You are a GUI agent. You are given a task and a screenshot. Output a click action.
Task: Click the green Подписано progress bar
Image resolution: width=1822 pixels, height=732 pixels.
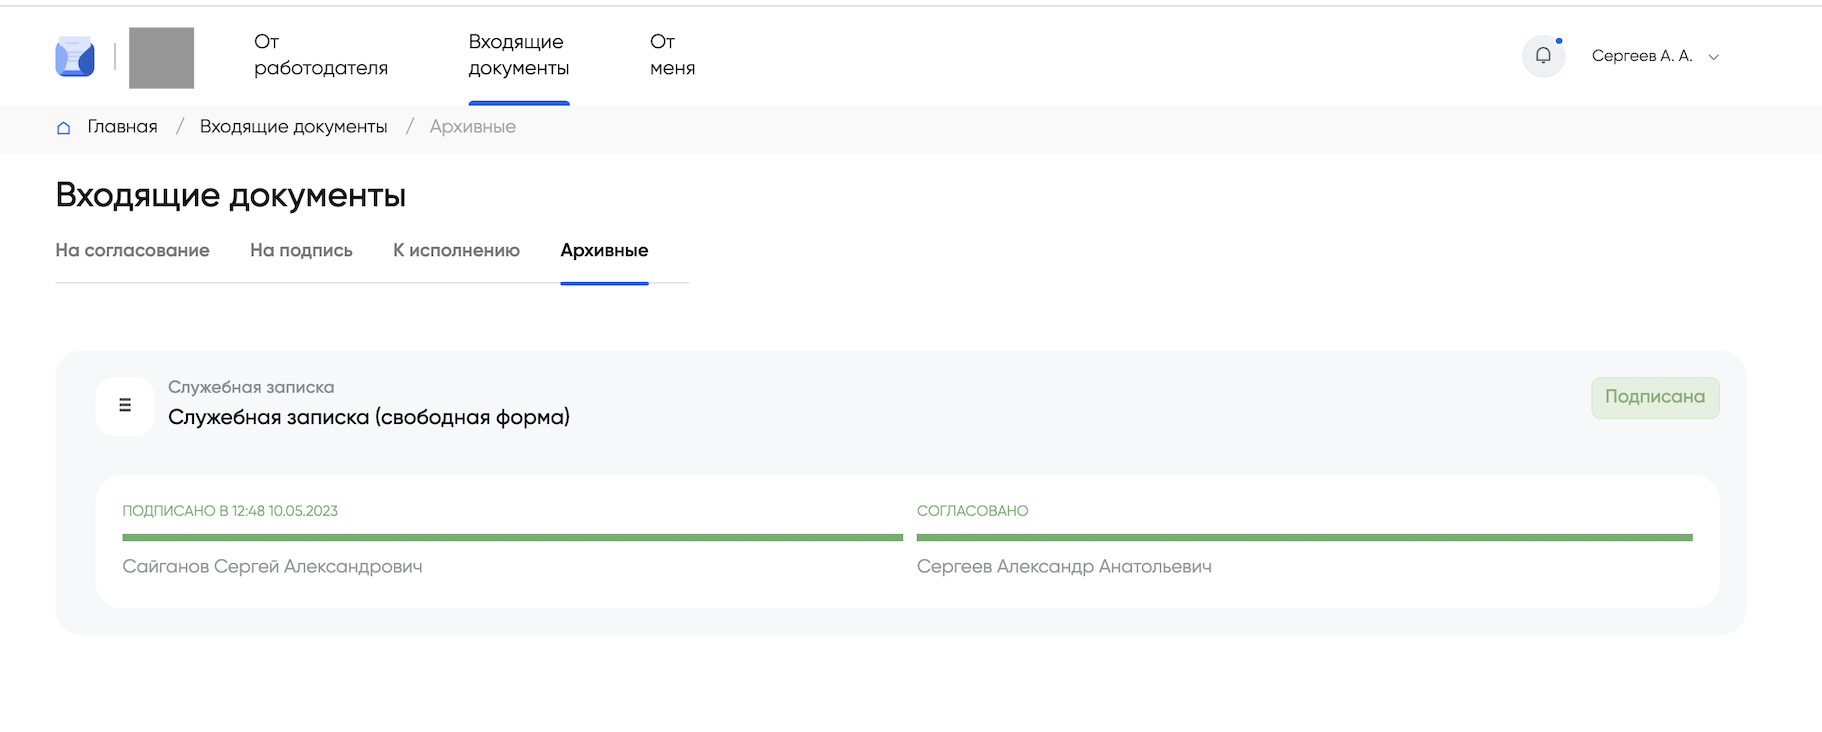[x=512, y=538]
